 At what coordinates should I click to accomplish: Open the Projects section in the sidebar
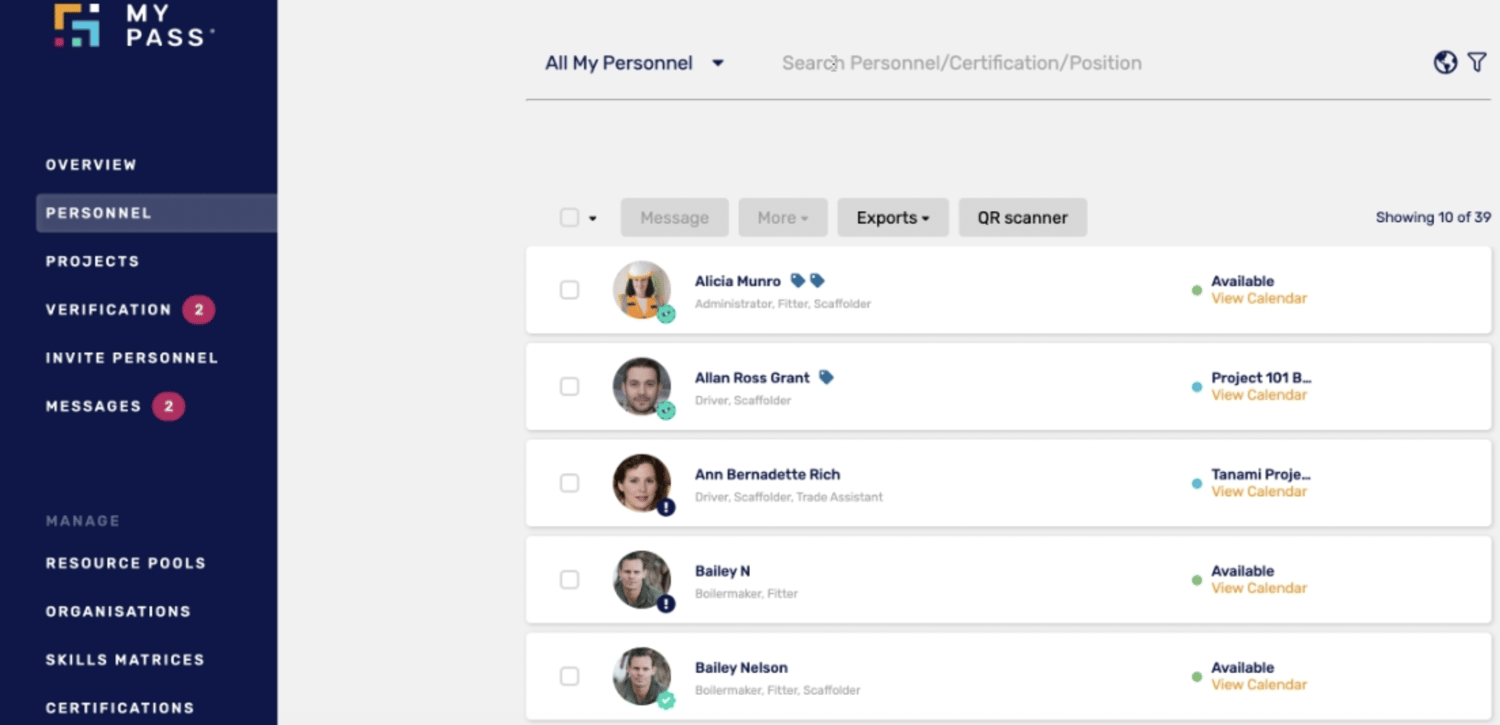pos(92,261)
